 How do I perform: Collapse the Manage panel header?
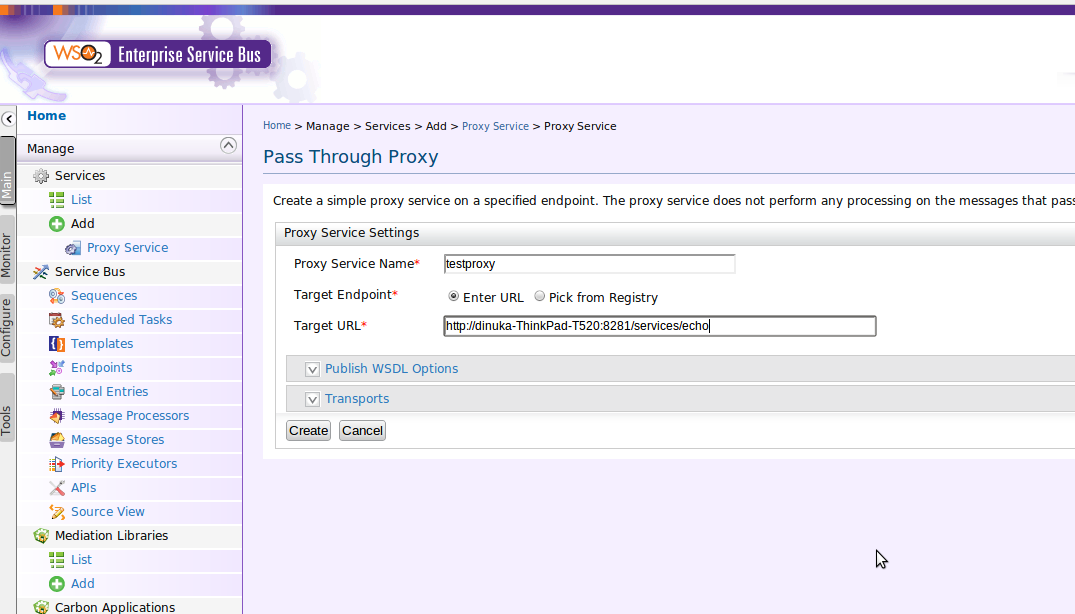229,146
